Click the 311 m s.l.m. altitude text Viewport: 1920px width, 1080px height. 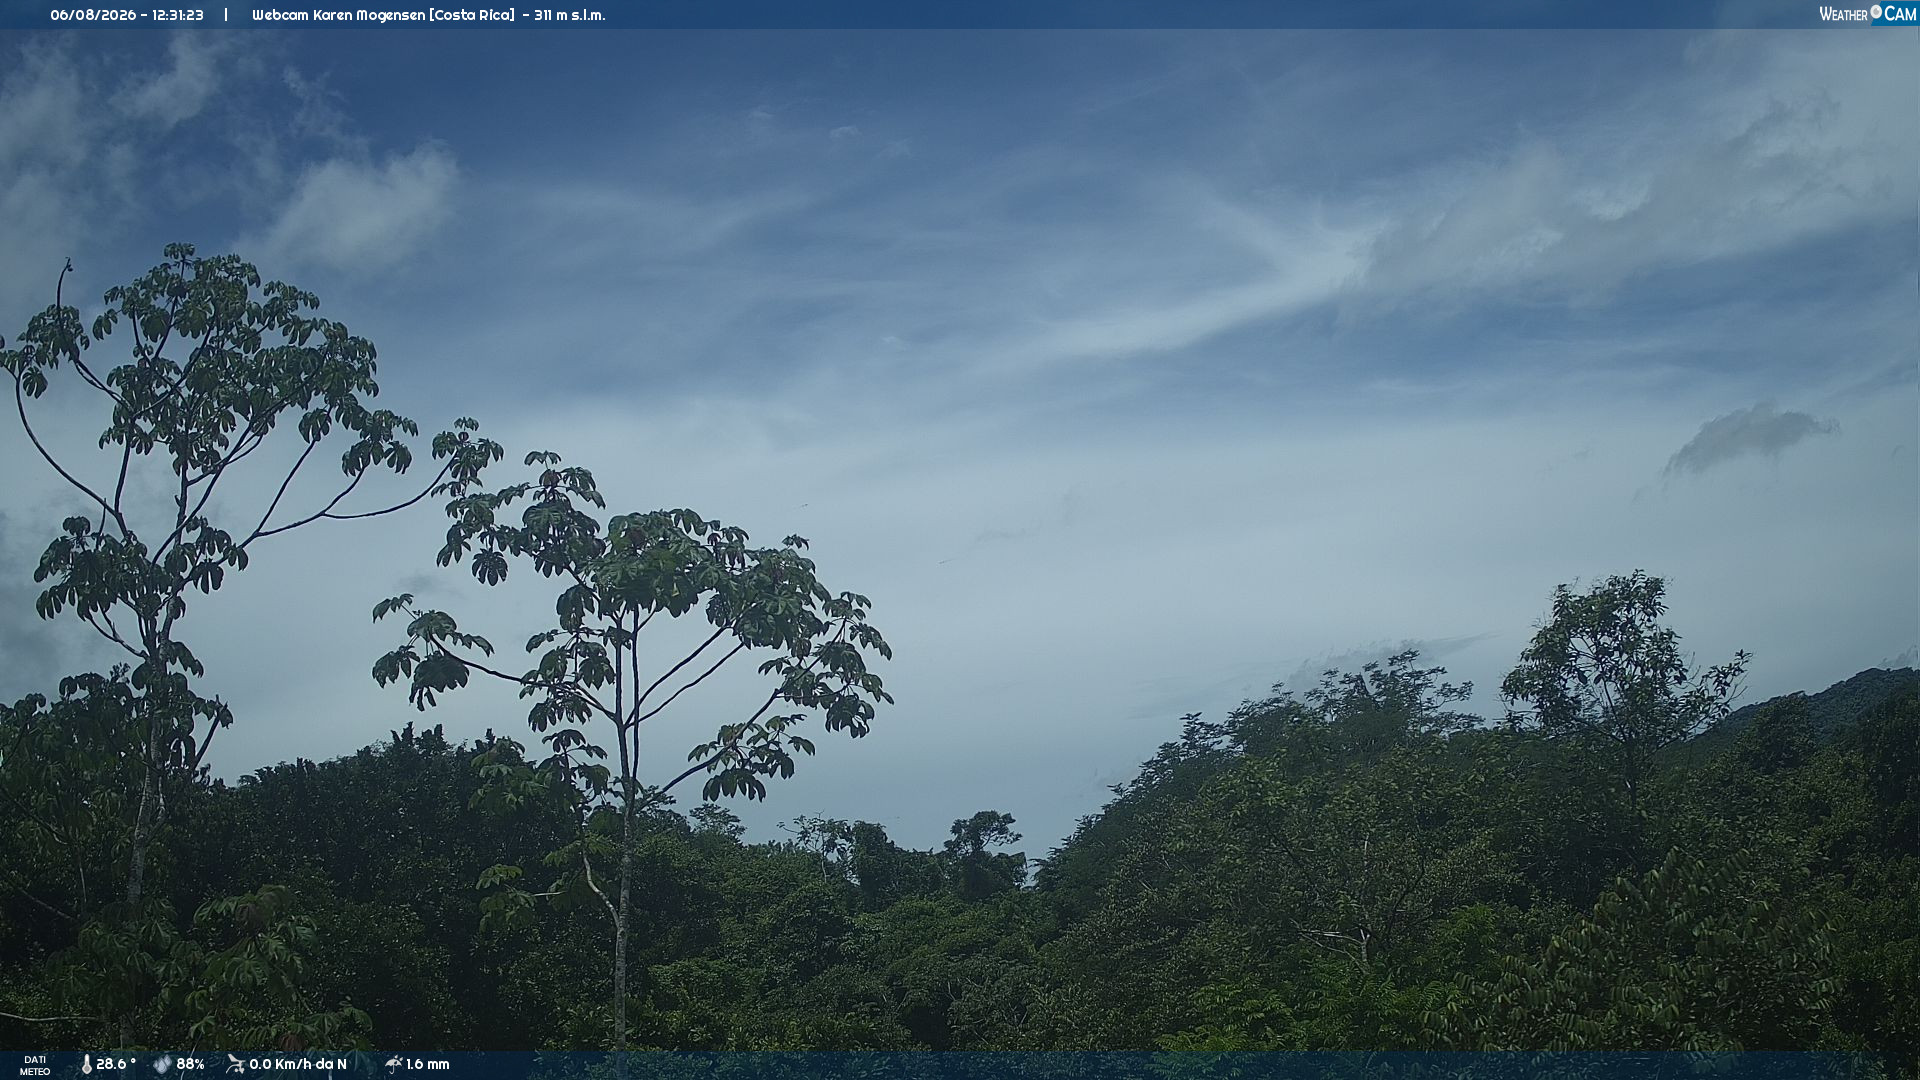click(x=570, y=15)
